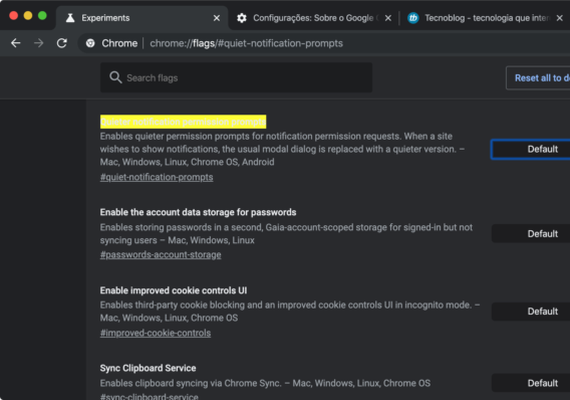Click the Chrome site info icon

90,43
